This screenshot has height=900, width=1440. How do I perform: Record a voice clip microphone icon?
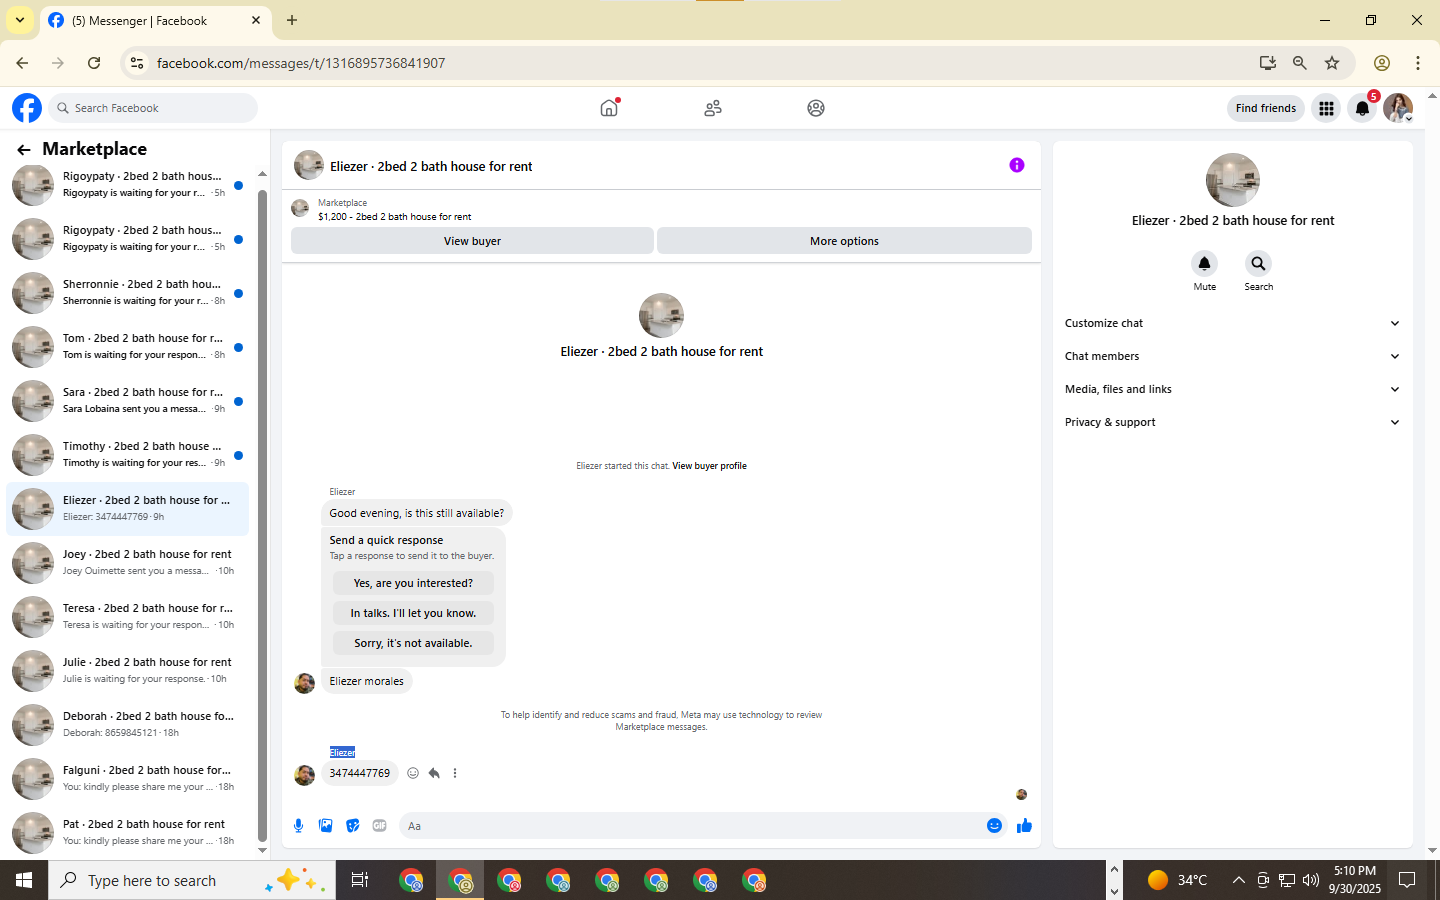click(x=298, y=826)
